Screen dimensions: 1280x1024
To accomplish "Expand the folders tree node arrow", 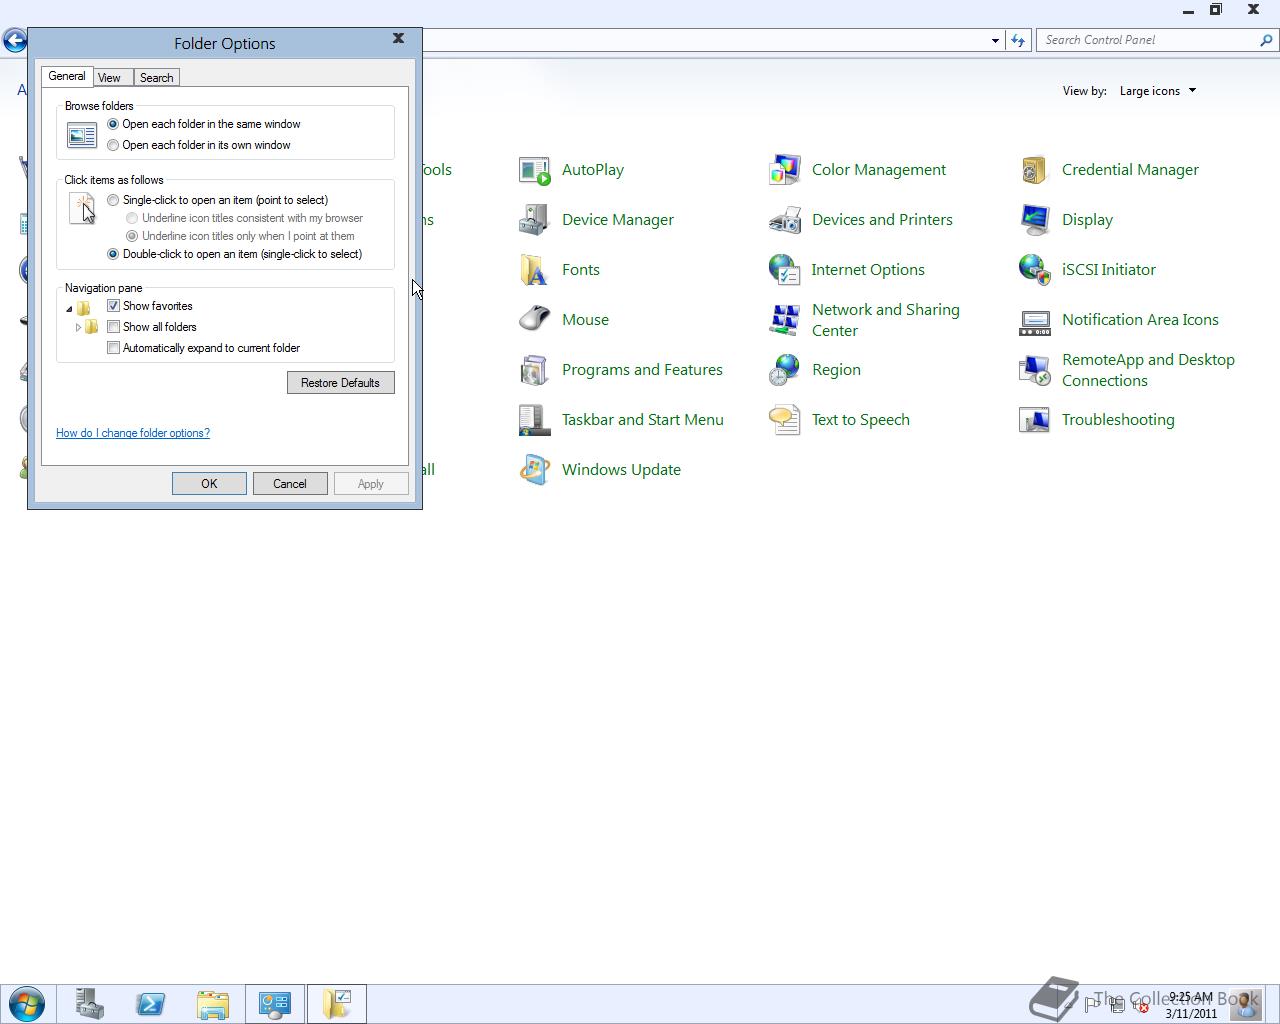I will coord(78,327).
